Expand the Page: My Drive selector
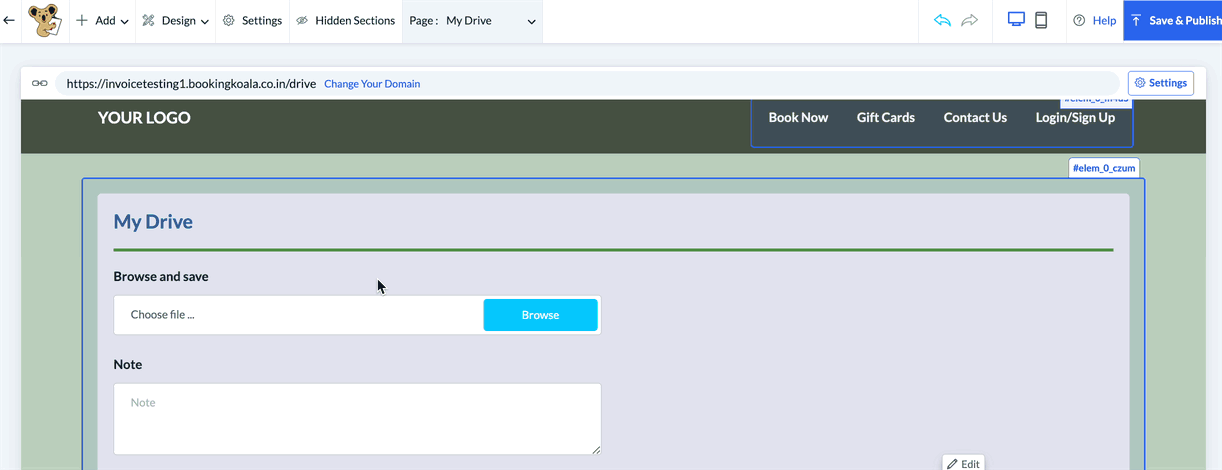Screen dimensions: 1222x470 pyautogui.click(x=473, y=20)
